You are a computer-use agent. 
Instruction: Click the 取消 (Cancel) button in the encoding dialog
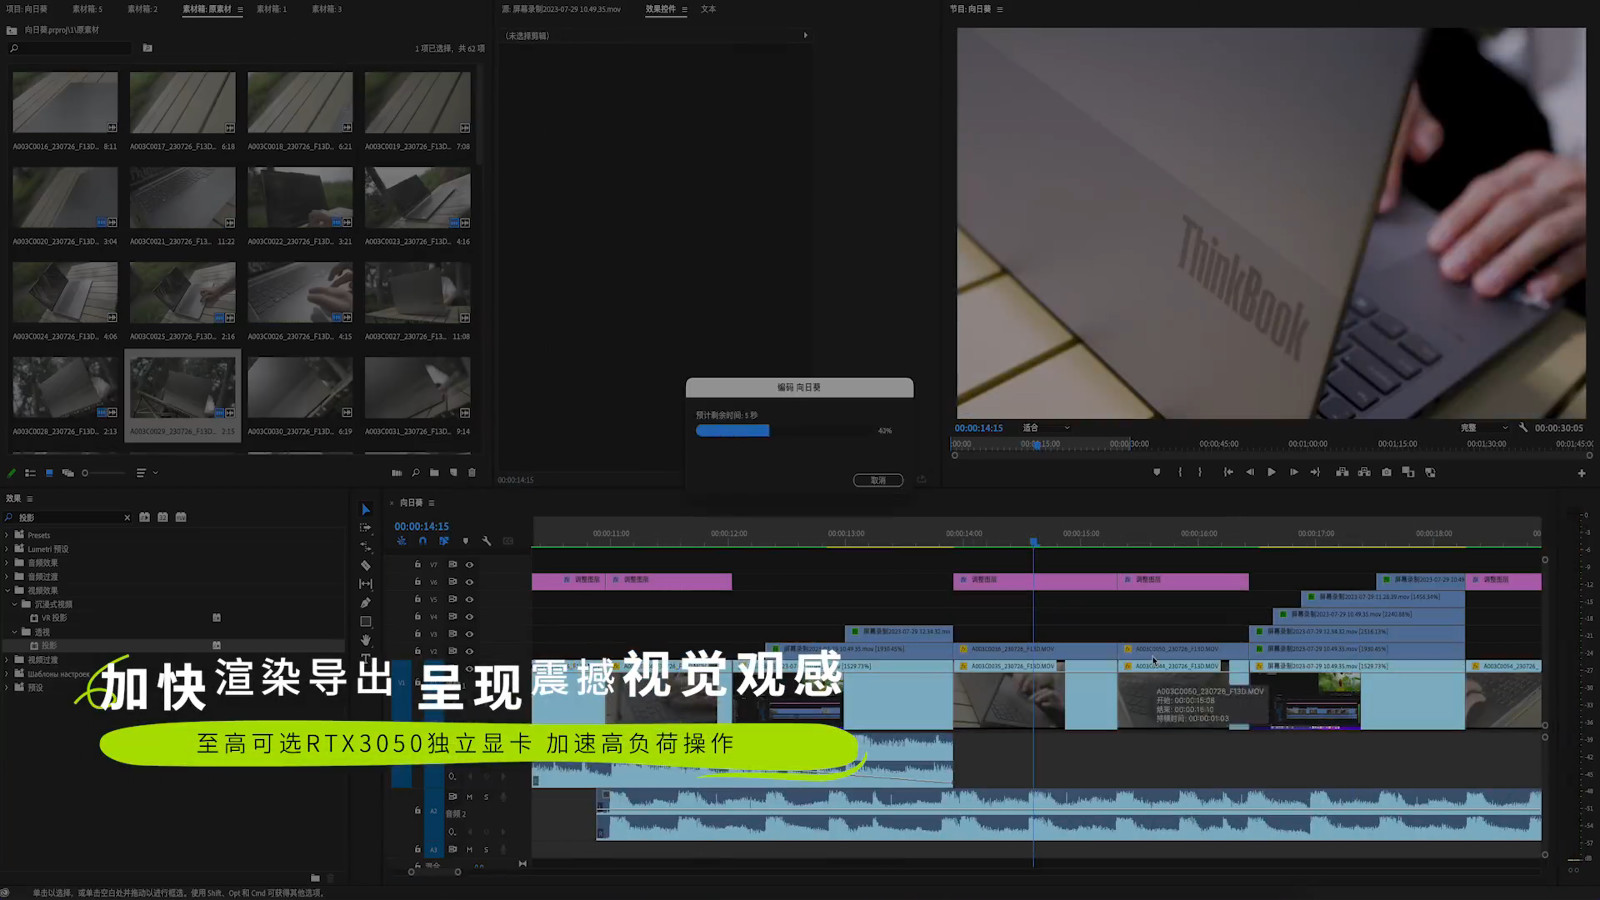pyautogui.click(x=878, y=480)
